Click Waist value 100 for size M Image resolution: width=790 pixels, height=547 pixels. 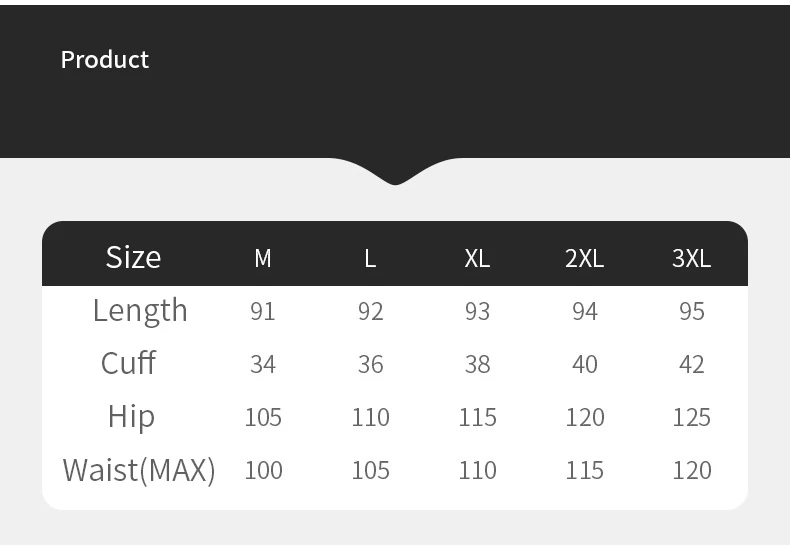[263, 470]
